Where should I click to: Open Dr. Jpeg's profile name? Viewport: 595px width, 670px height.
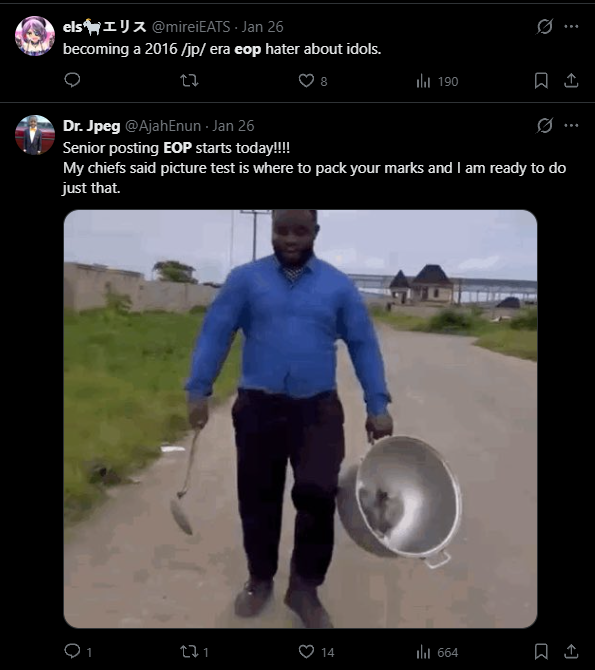91,126
